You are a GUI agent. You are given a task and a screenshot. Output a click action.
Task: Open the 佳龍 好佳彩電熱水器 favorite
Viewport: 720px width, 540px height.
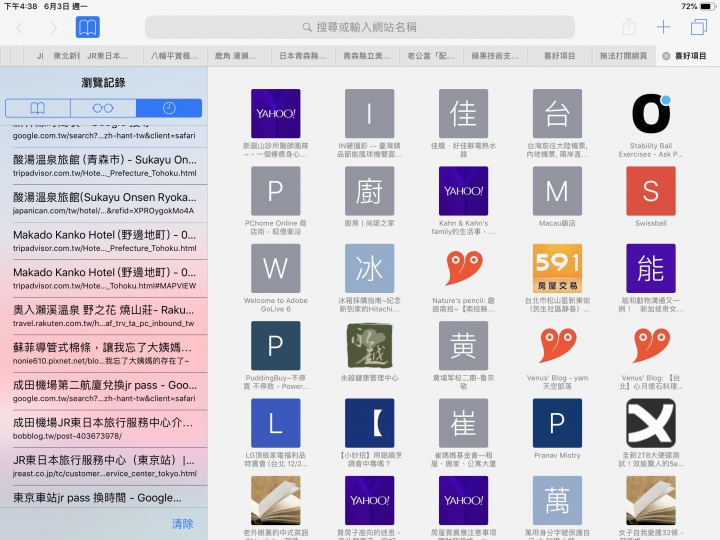(463, 113)
